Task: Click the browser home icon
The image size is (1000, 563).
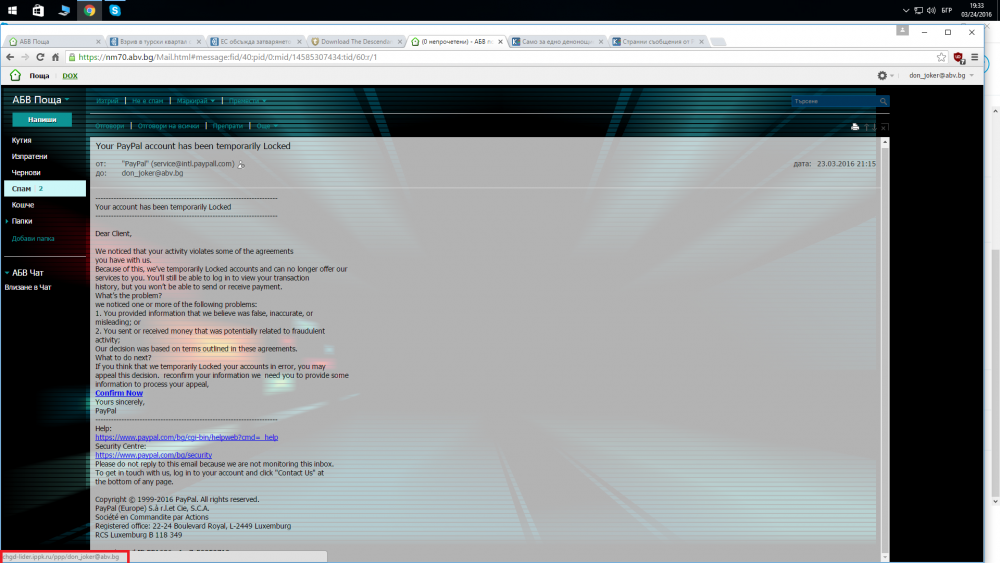Action: (55, 57)
